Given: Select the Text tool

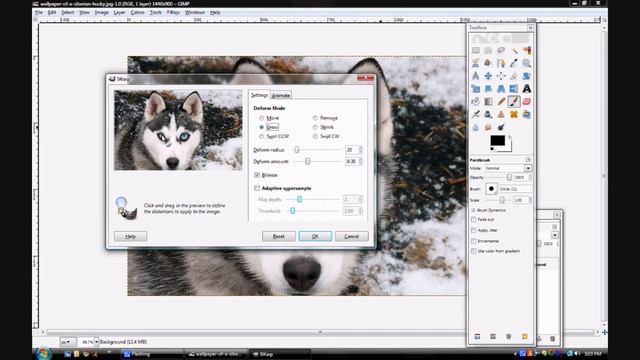Looking at the screenshot, I should [x=527, y=89].
